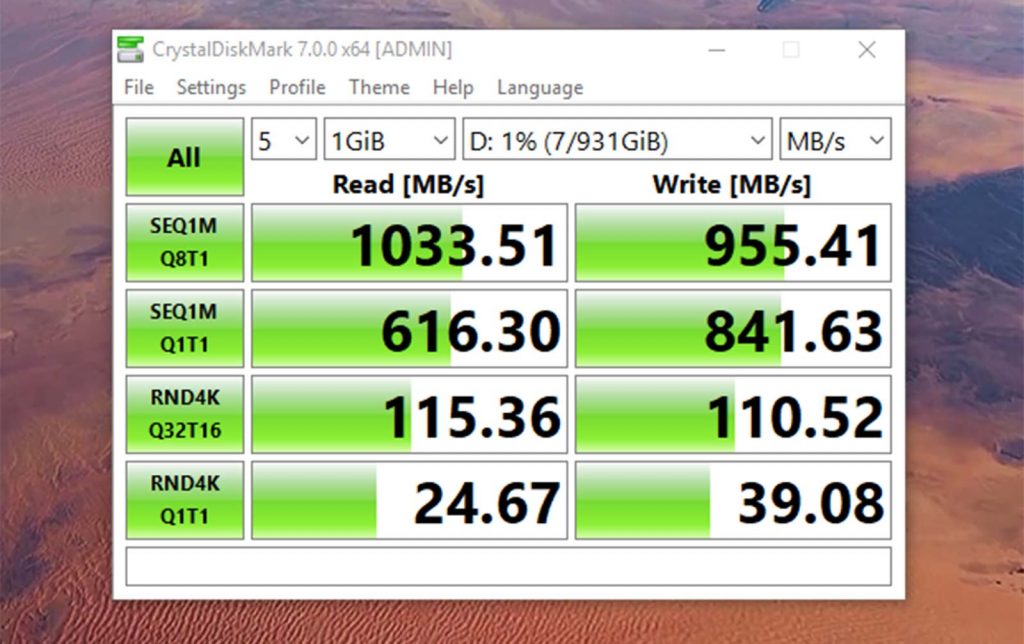Image resolution: width=1024 pixels, height=644 pixels.
Task: Open the 1GiB test size dropdown
Action: click(389, 140)
